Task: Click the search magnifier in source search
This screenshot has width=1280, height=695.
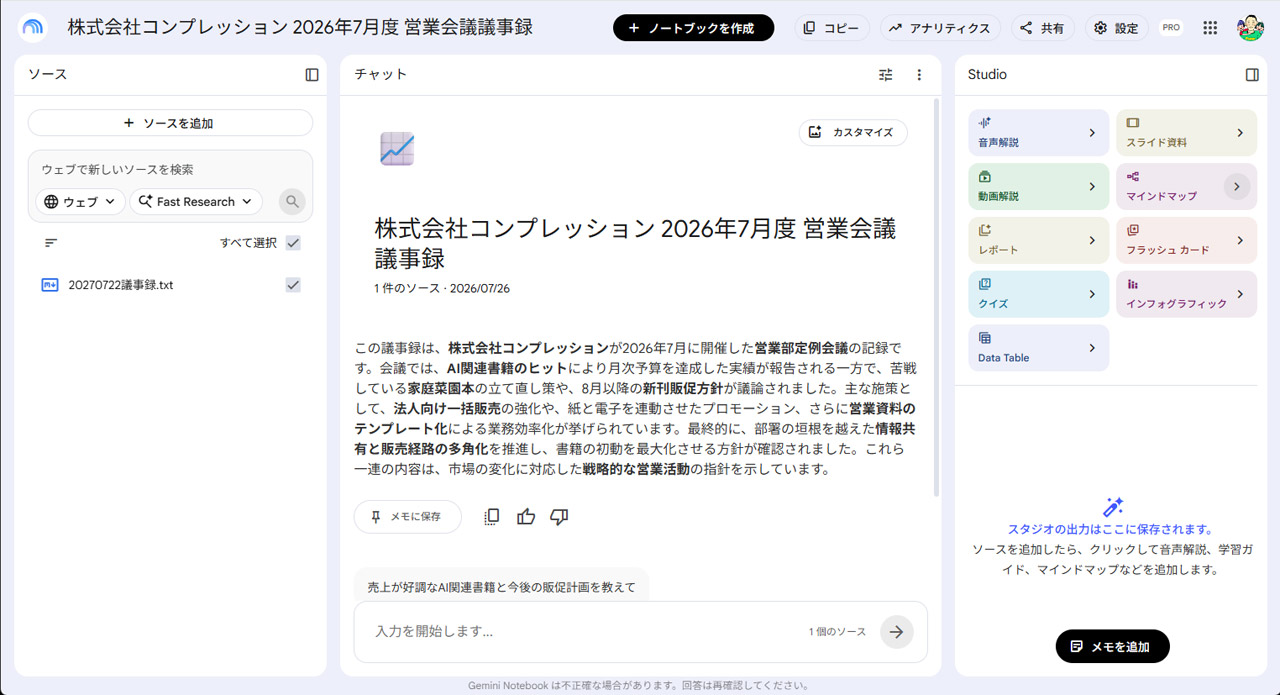Action: pos(292,202)
